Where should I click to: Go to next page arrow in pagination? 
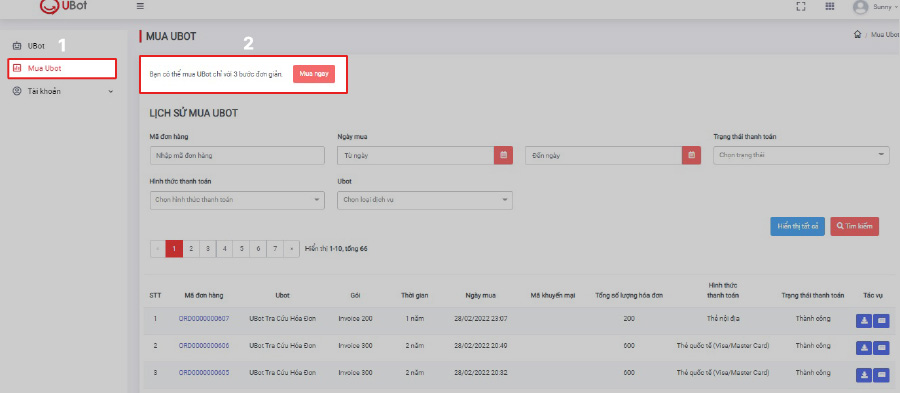click(292, 249)
